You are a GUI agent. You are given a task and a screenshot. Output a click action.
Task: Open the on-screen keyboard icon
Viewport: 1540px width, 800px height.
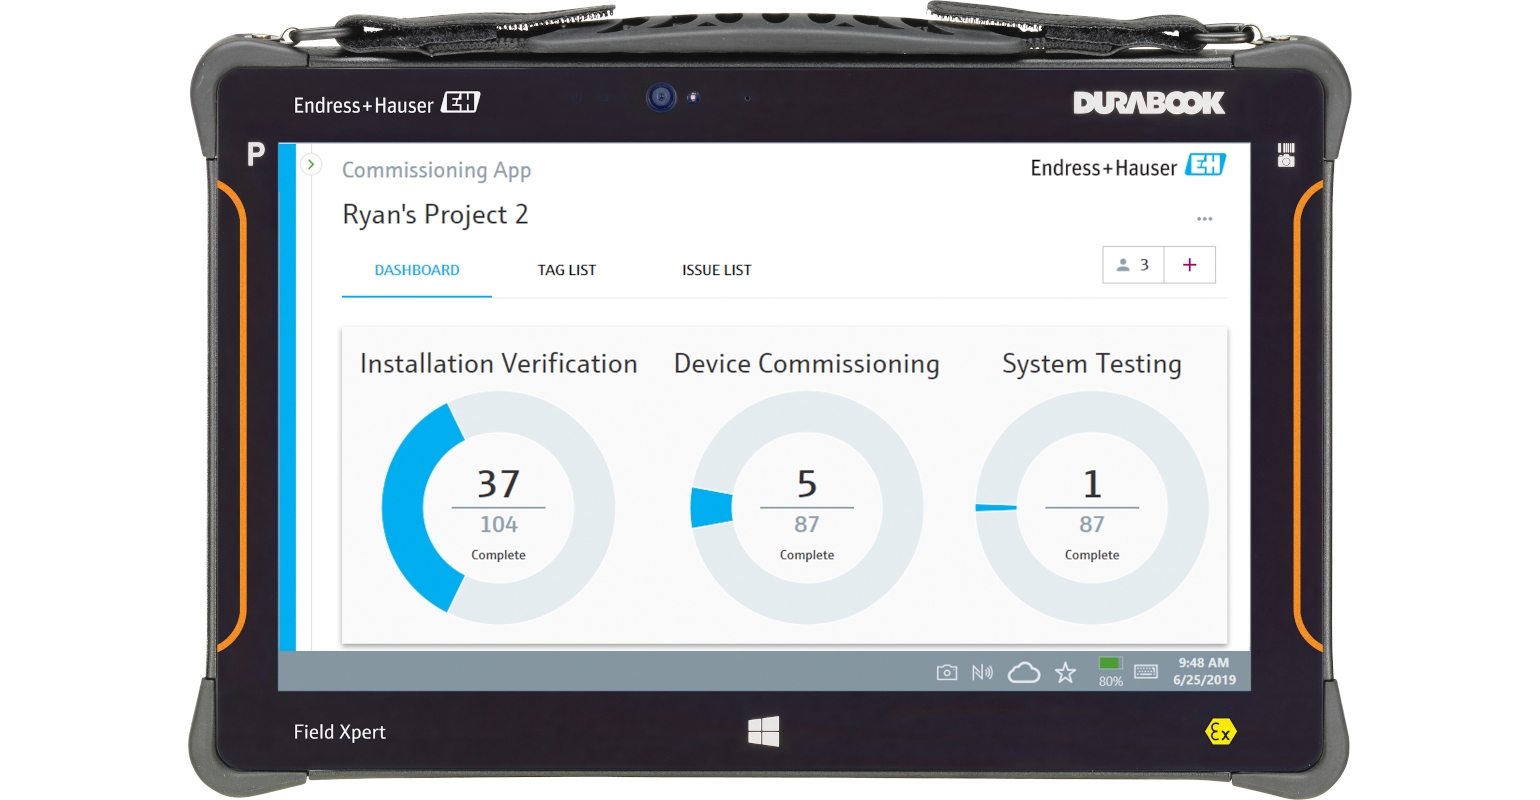coord(1146,672)
